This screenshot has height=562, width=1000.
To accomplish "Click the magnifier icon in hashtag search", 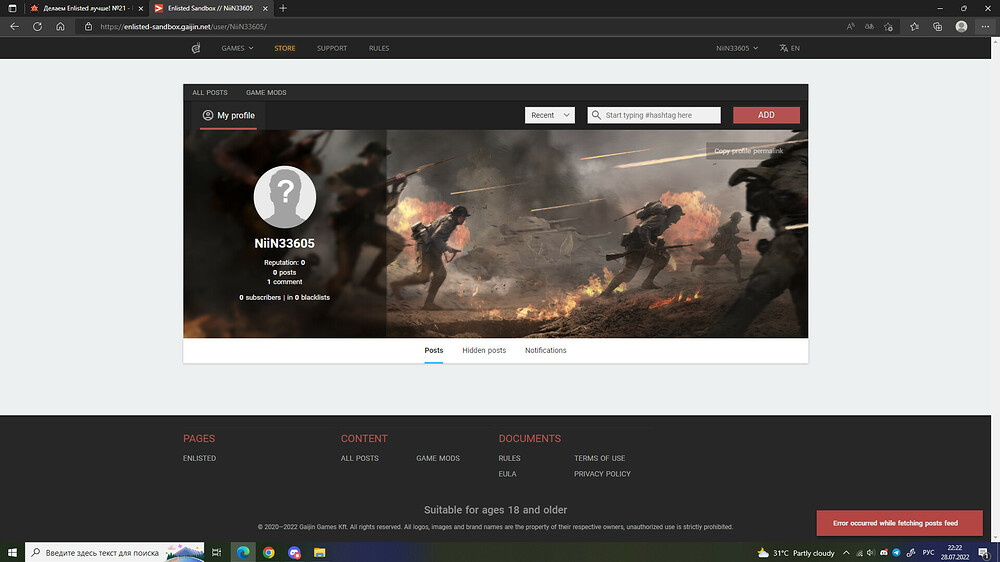I will (x=596, y=115).
